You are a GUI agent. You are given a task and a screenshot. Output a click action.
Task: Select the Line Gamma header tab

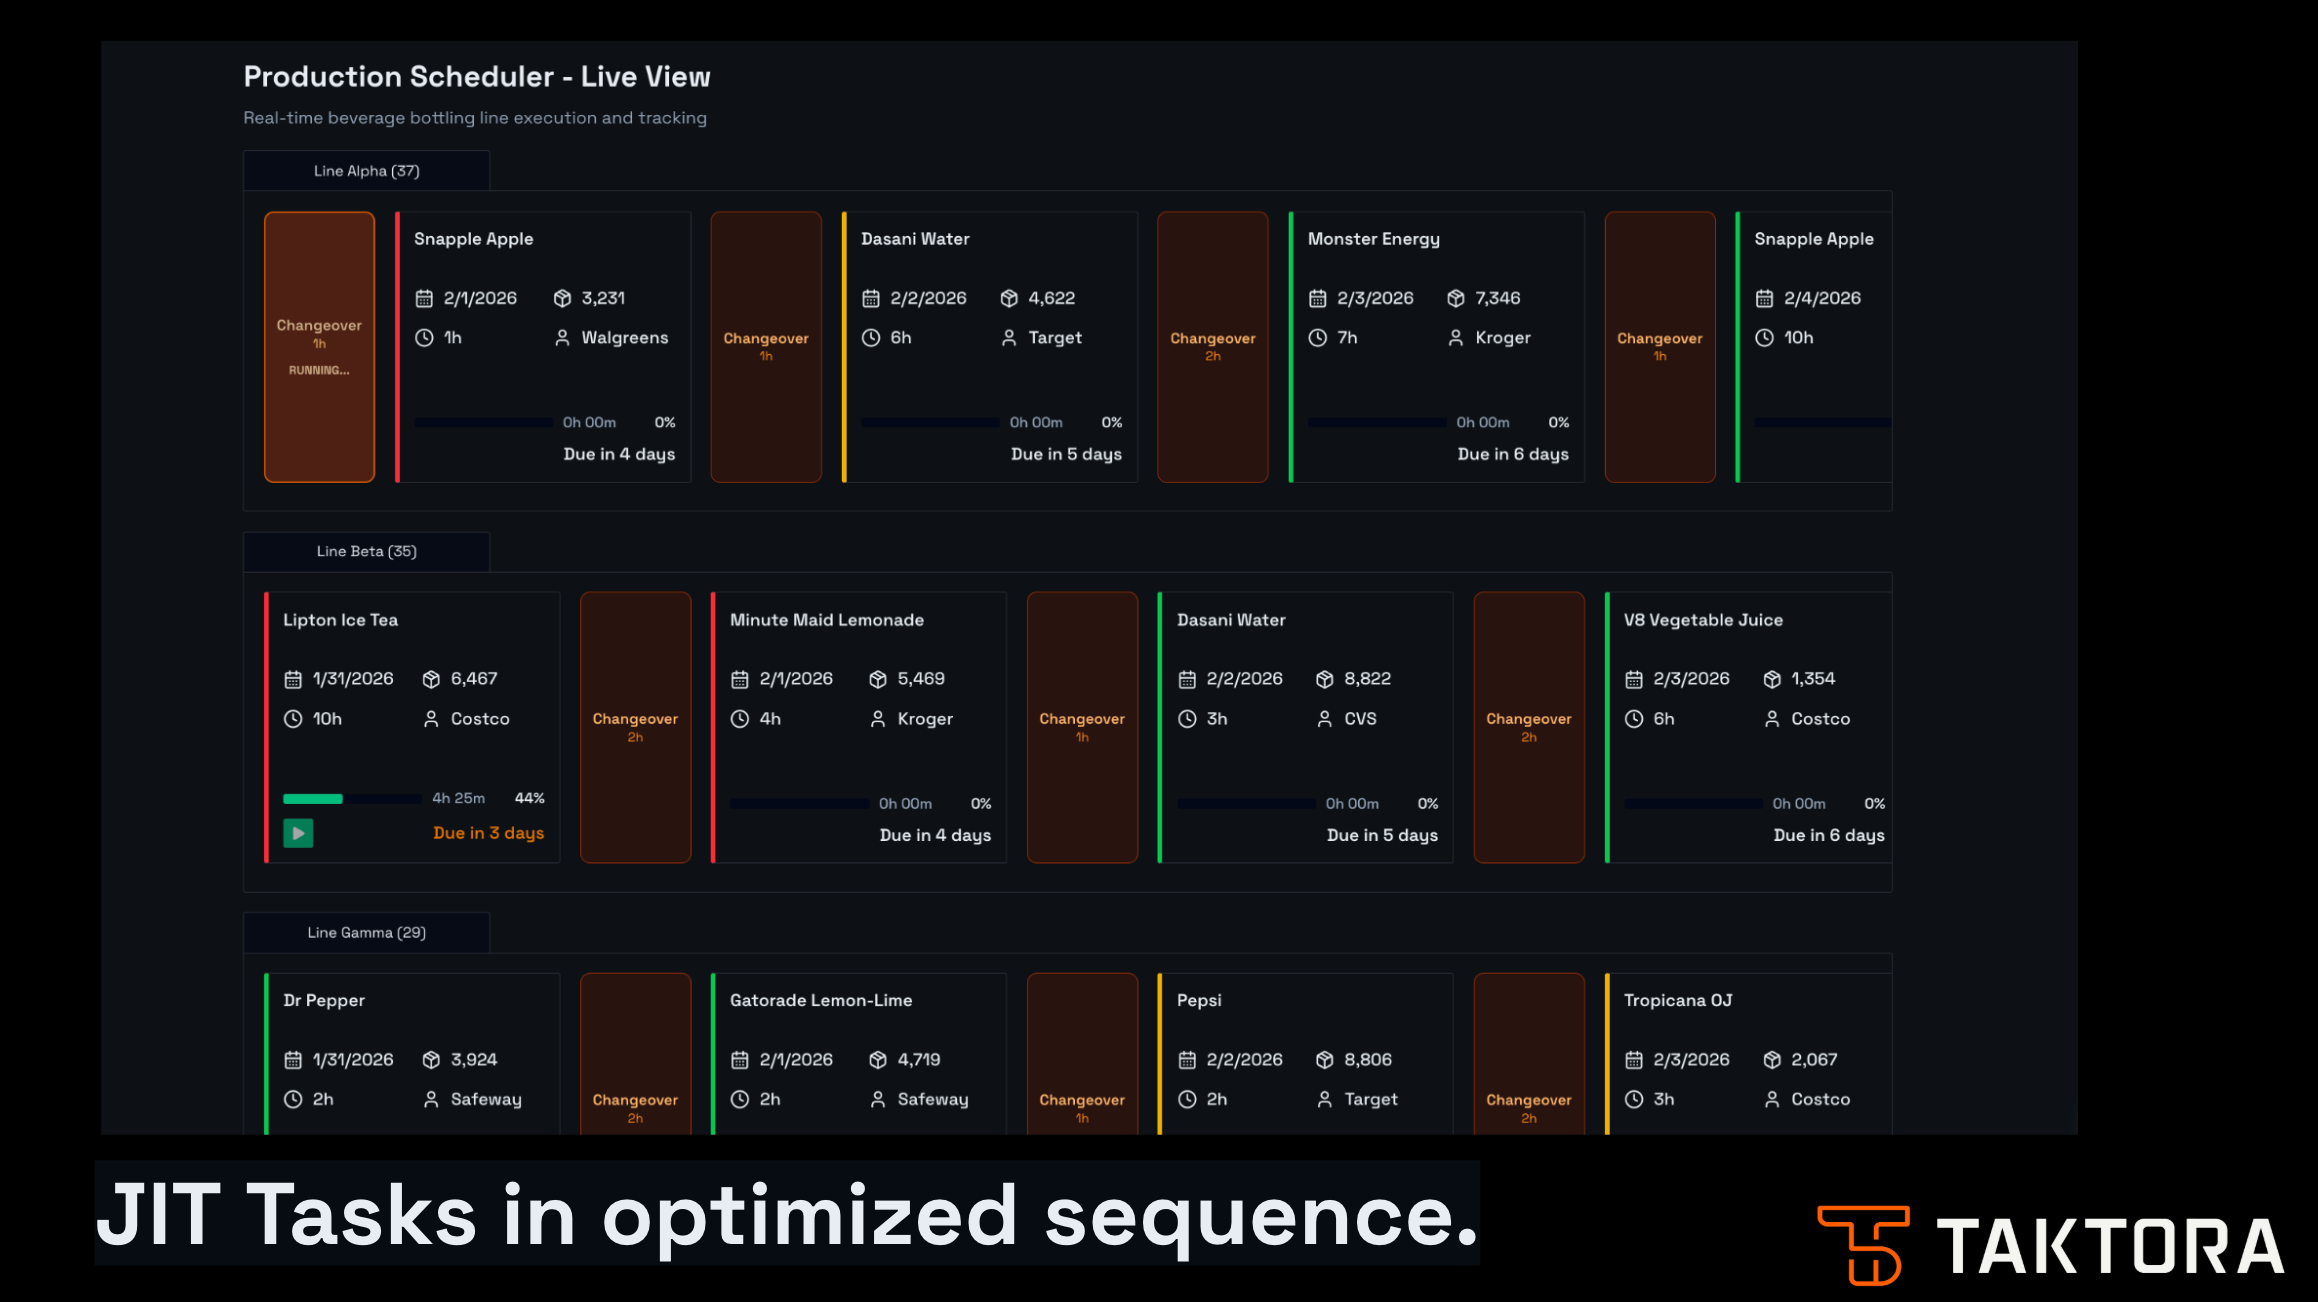(x=367, y=932)
